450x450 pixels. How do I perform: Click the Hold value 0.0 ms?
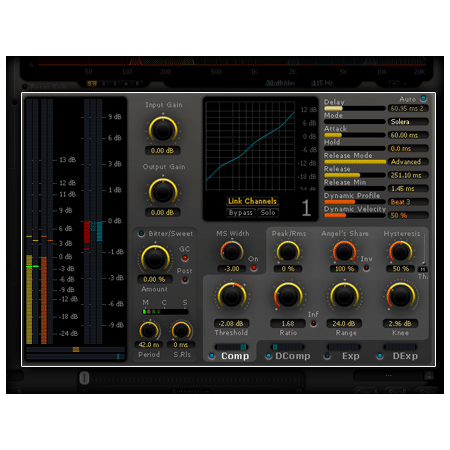tap(408, 148)
